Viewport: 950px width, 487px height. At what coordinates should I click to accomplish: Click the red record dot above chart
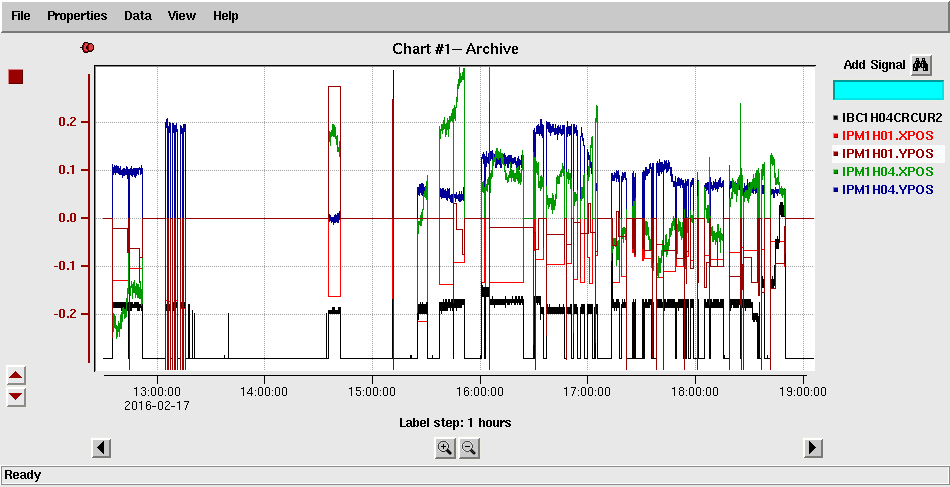88,47
